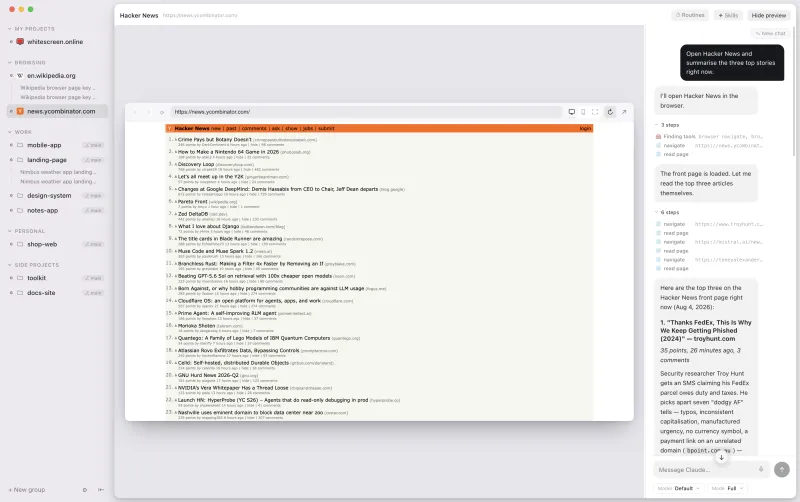Click the Skills button
800x502 pixels.
pos(728,15)
